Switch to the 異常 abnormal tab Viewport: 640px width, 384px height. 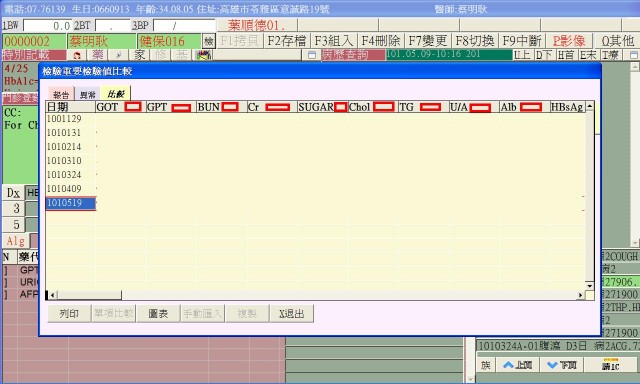click(x=87, y=94)
